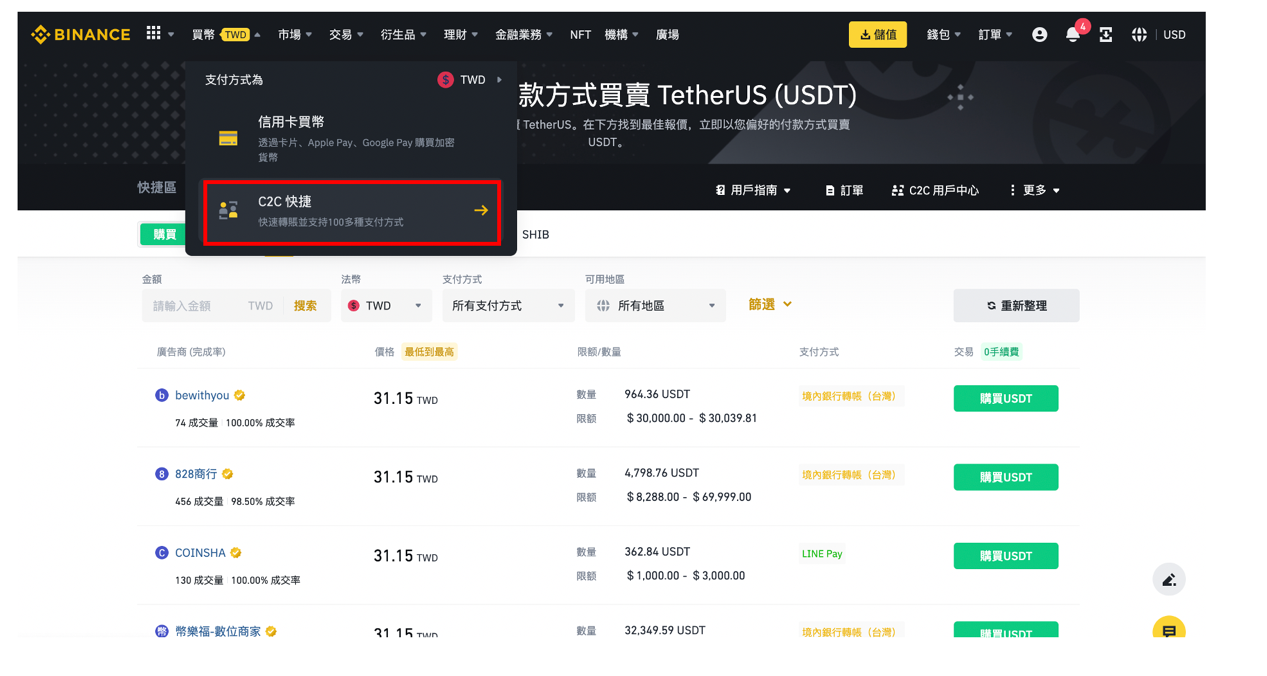1267x676 pixels.
Task: Click the yellow chat support icon
Action: click(1168, 630)
